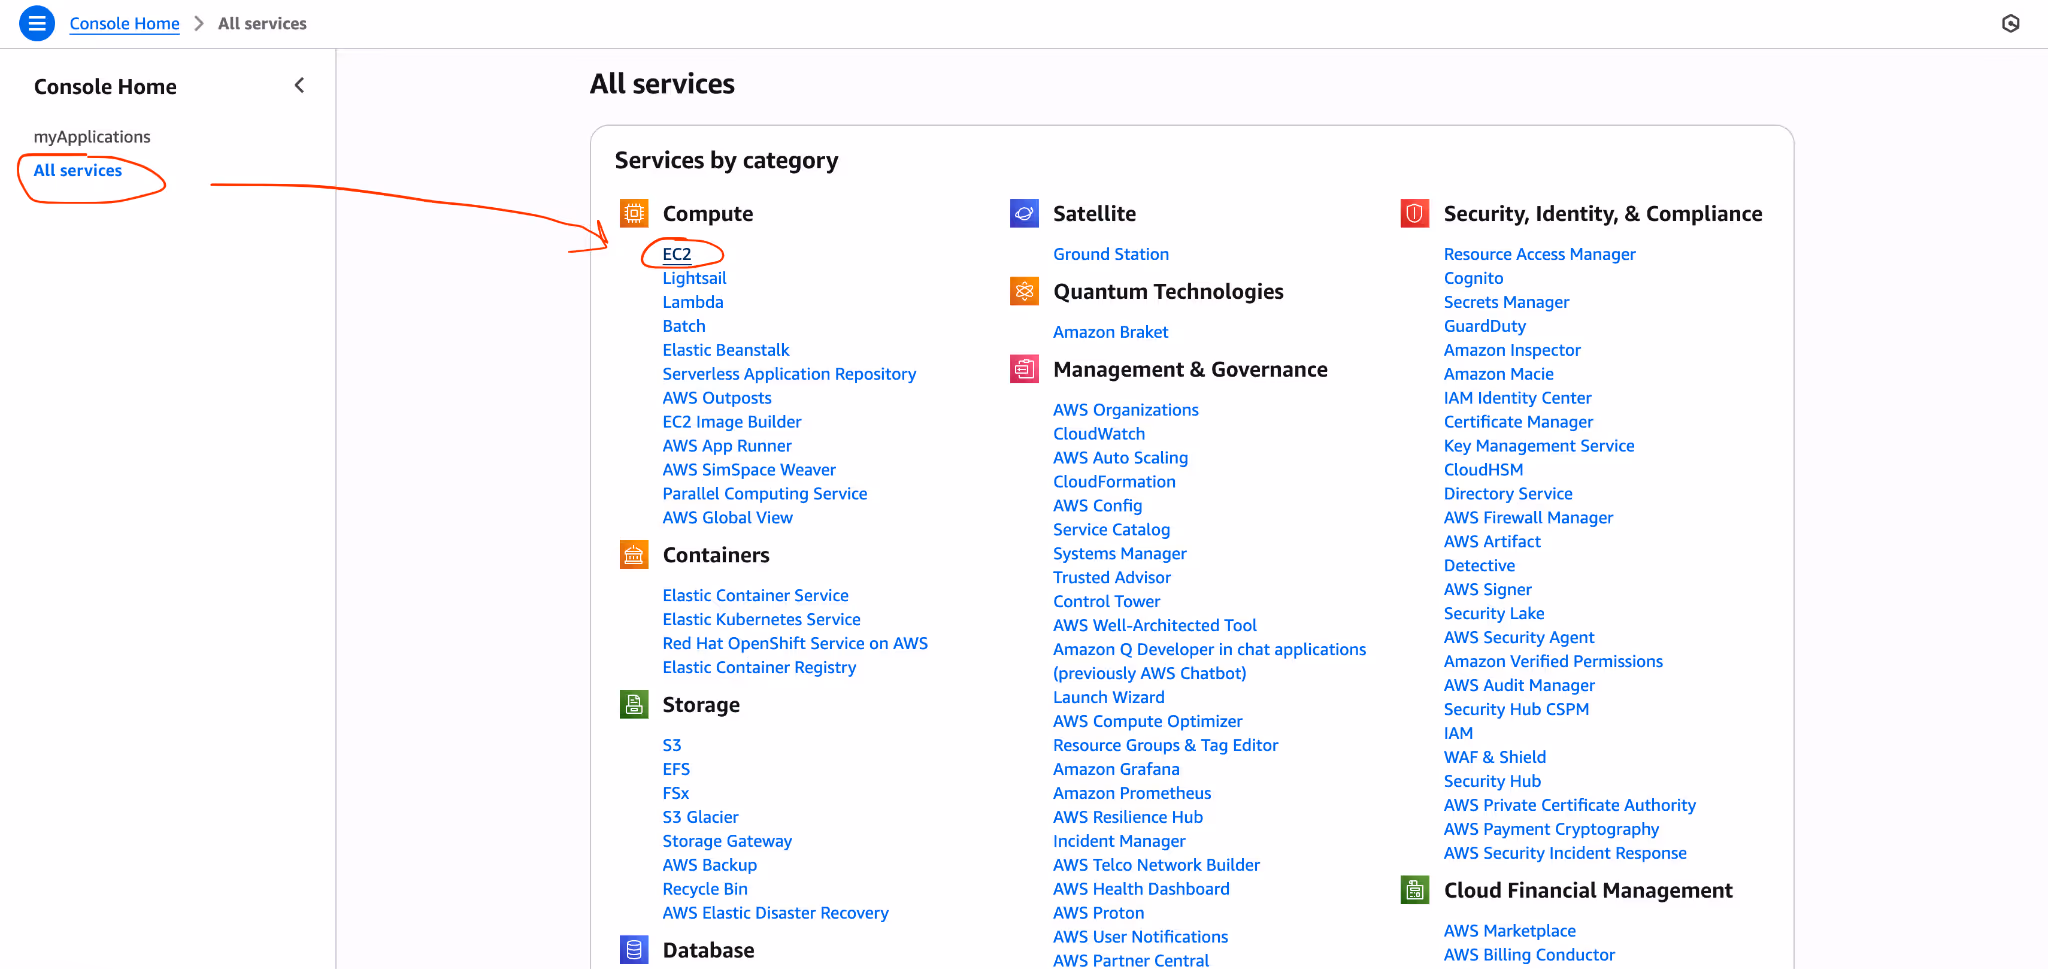Open Parallel Computing Service
This screenshot has width=2048, height=969.
[765, 494]
